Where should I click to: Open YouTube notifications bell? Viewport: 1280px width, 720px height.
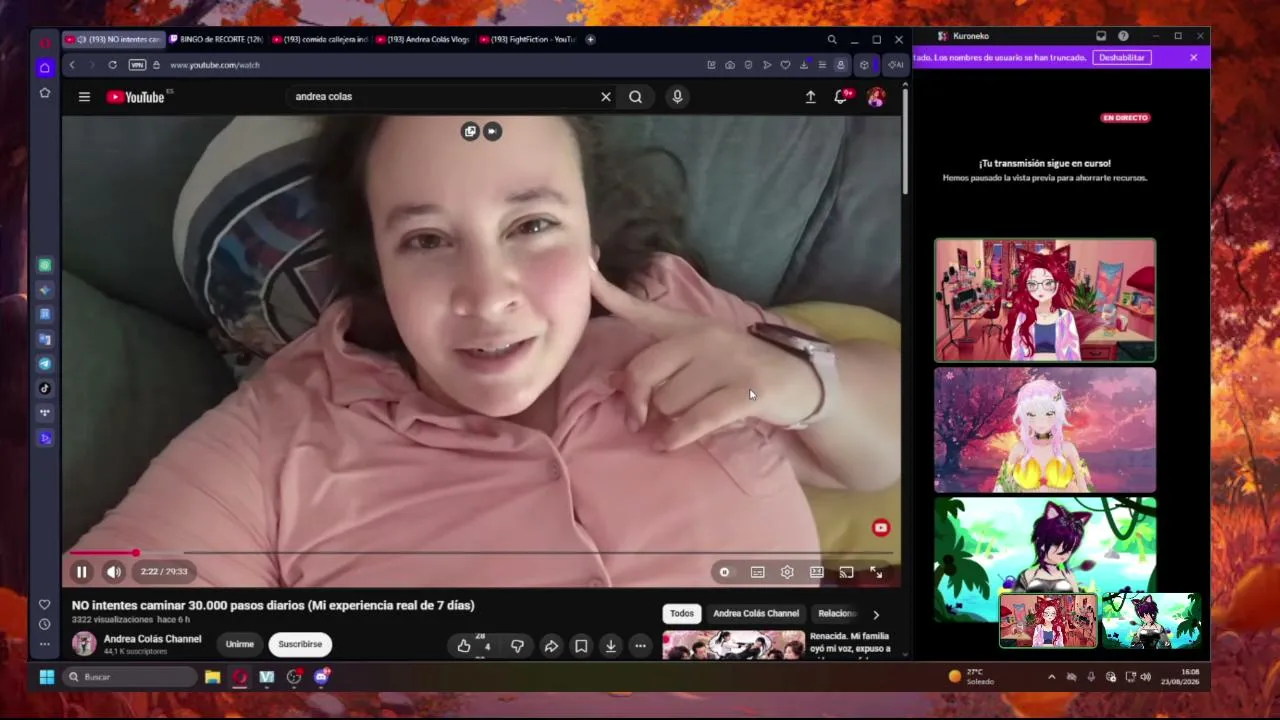click(x=841, y=97)
